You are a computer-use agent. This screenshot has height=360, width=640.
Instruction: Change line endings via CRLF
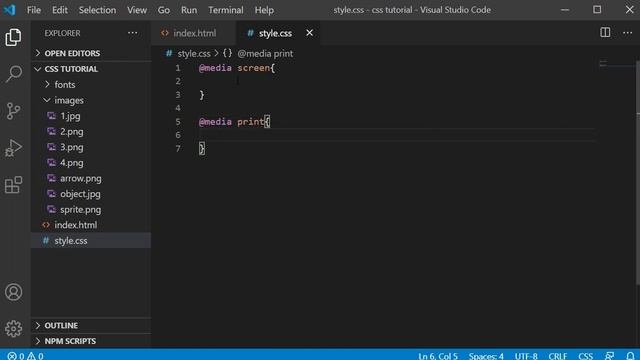click(x=558, y=356)
